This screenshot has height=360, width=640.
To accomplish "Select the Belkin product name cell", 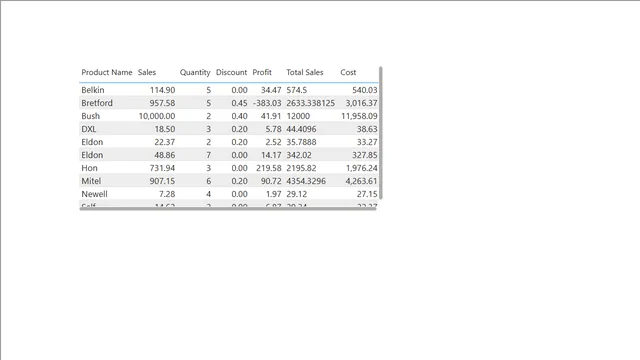I will pyautogui.click(x=93, y=90).
